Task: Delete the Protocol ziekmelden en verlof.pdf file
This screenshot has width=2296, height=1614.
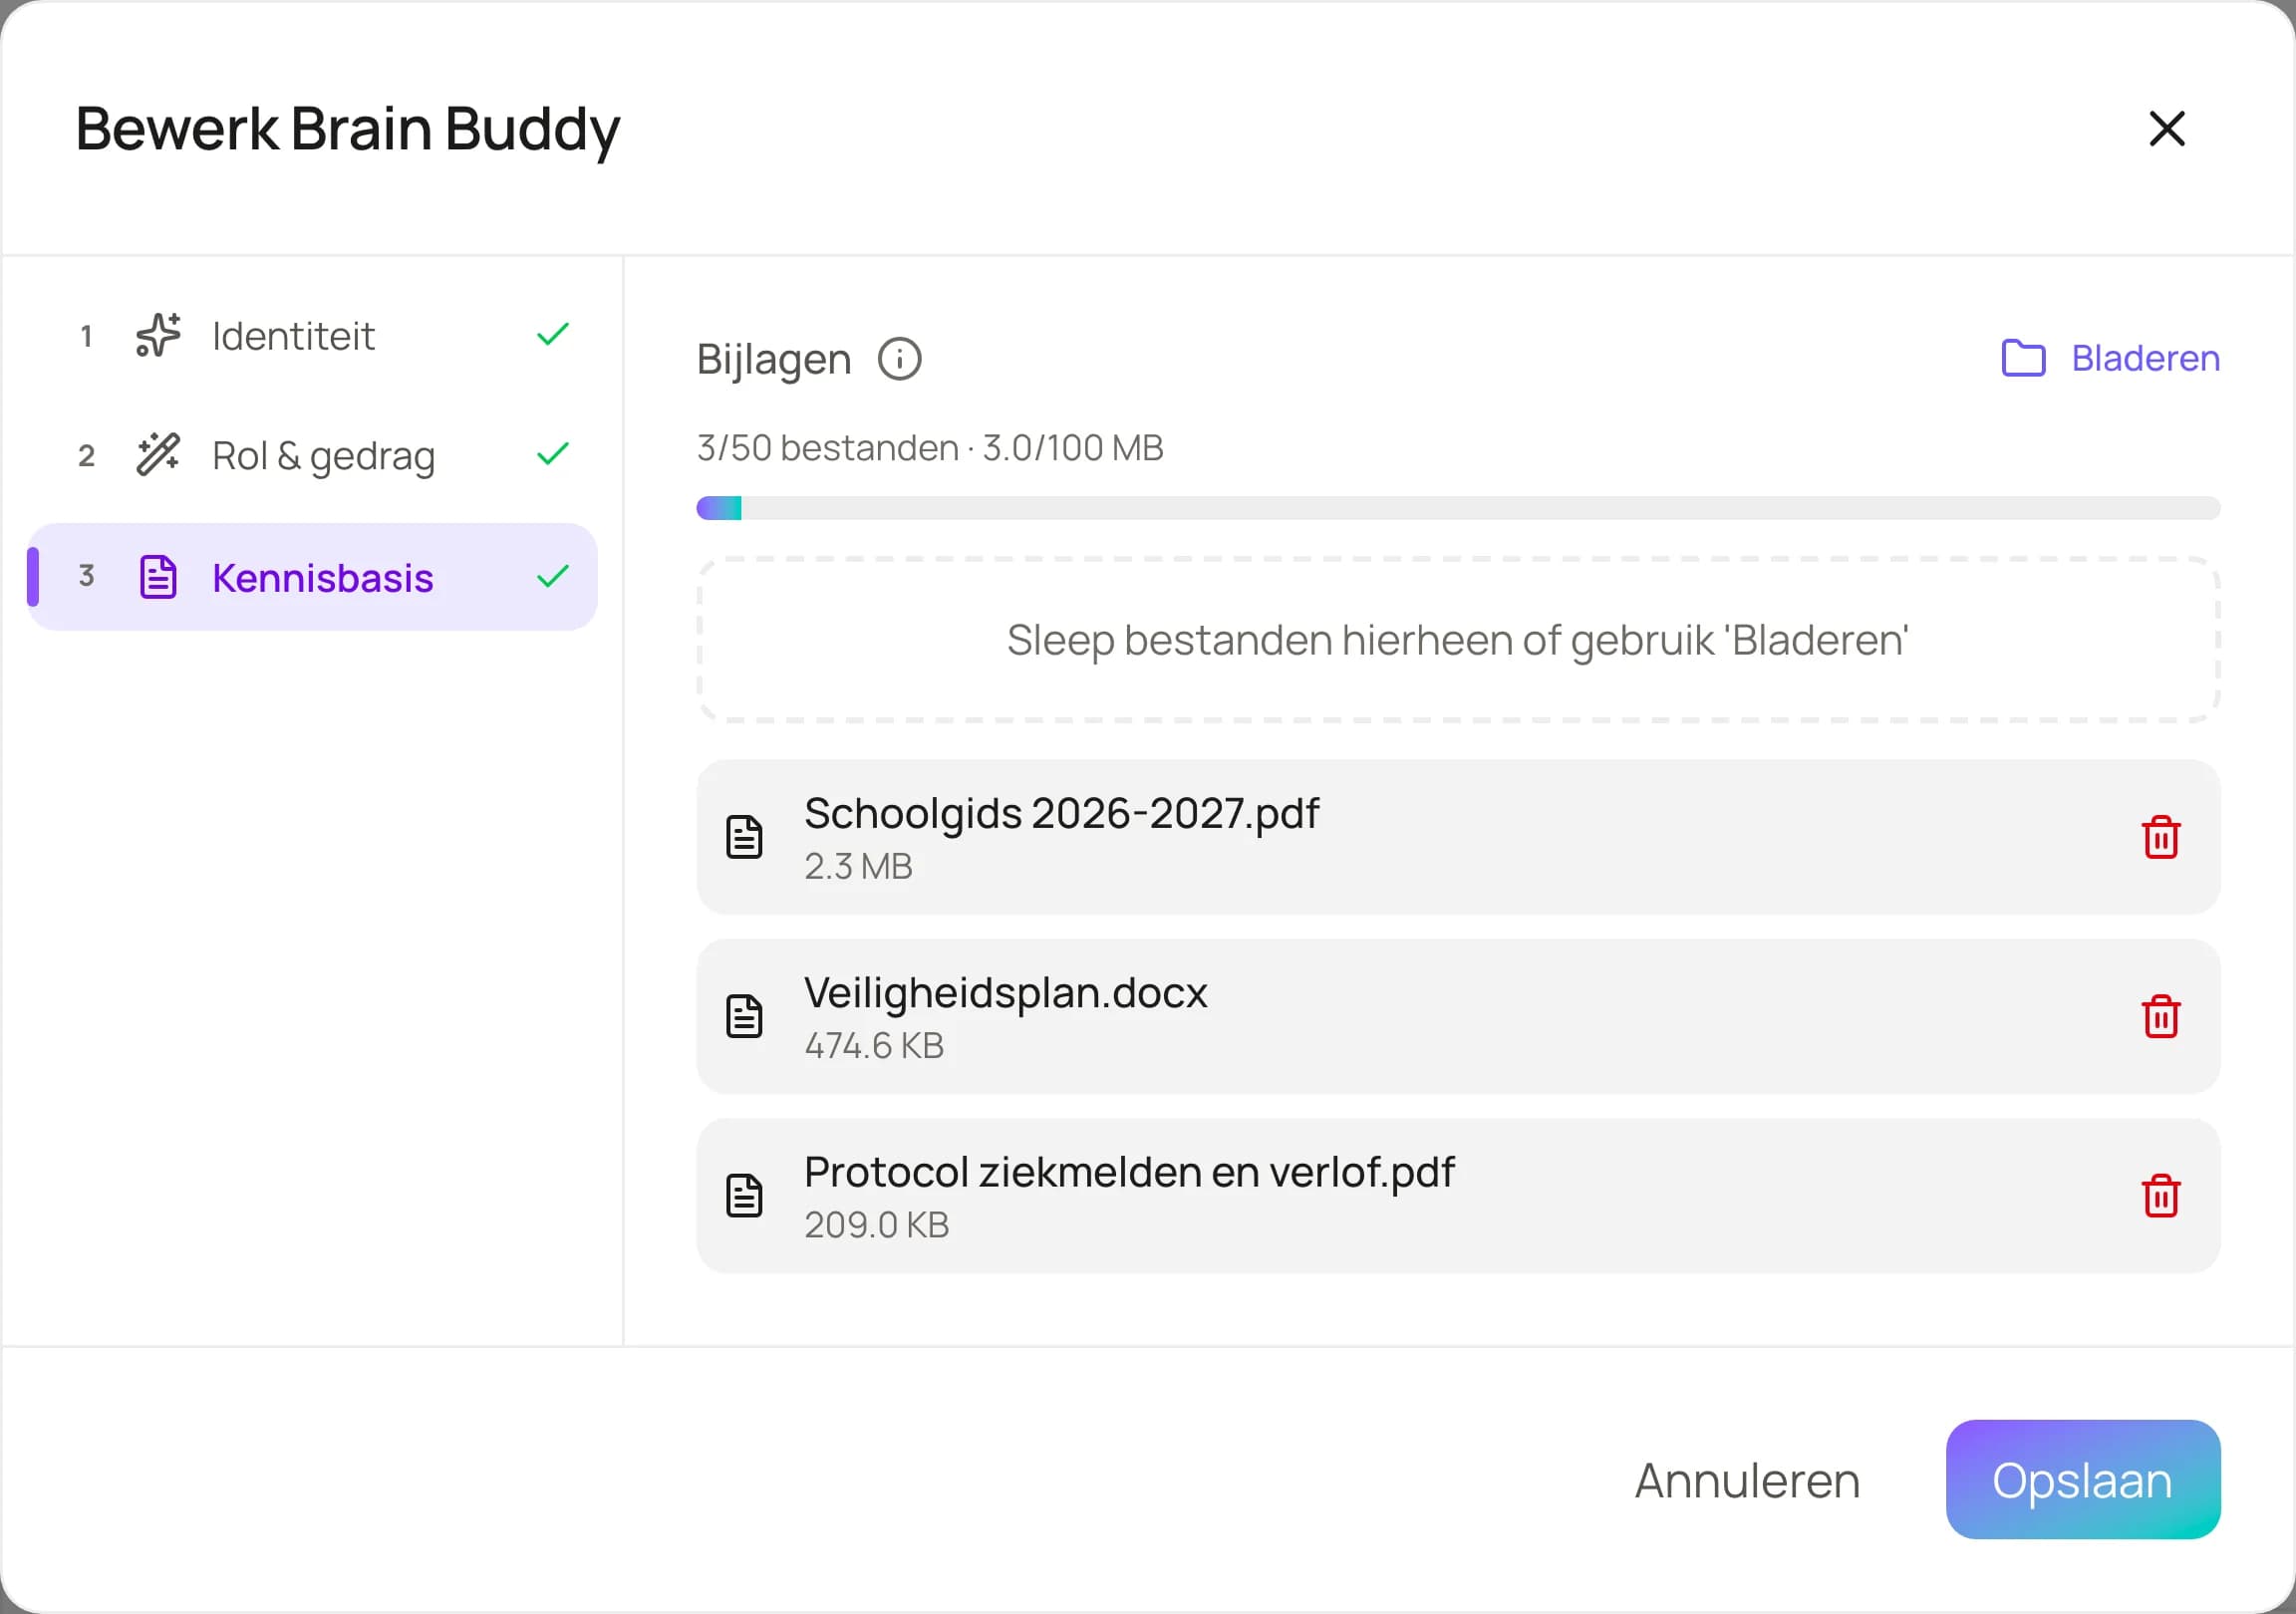Action: 2160,1195
